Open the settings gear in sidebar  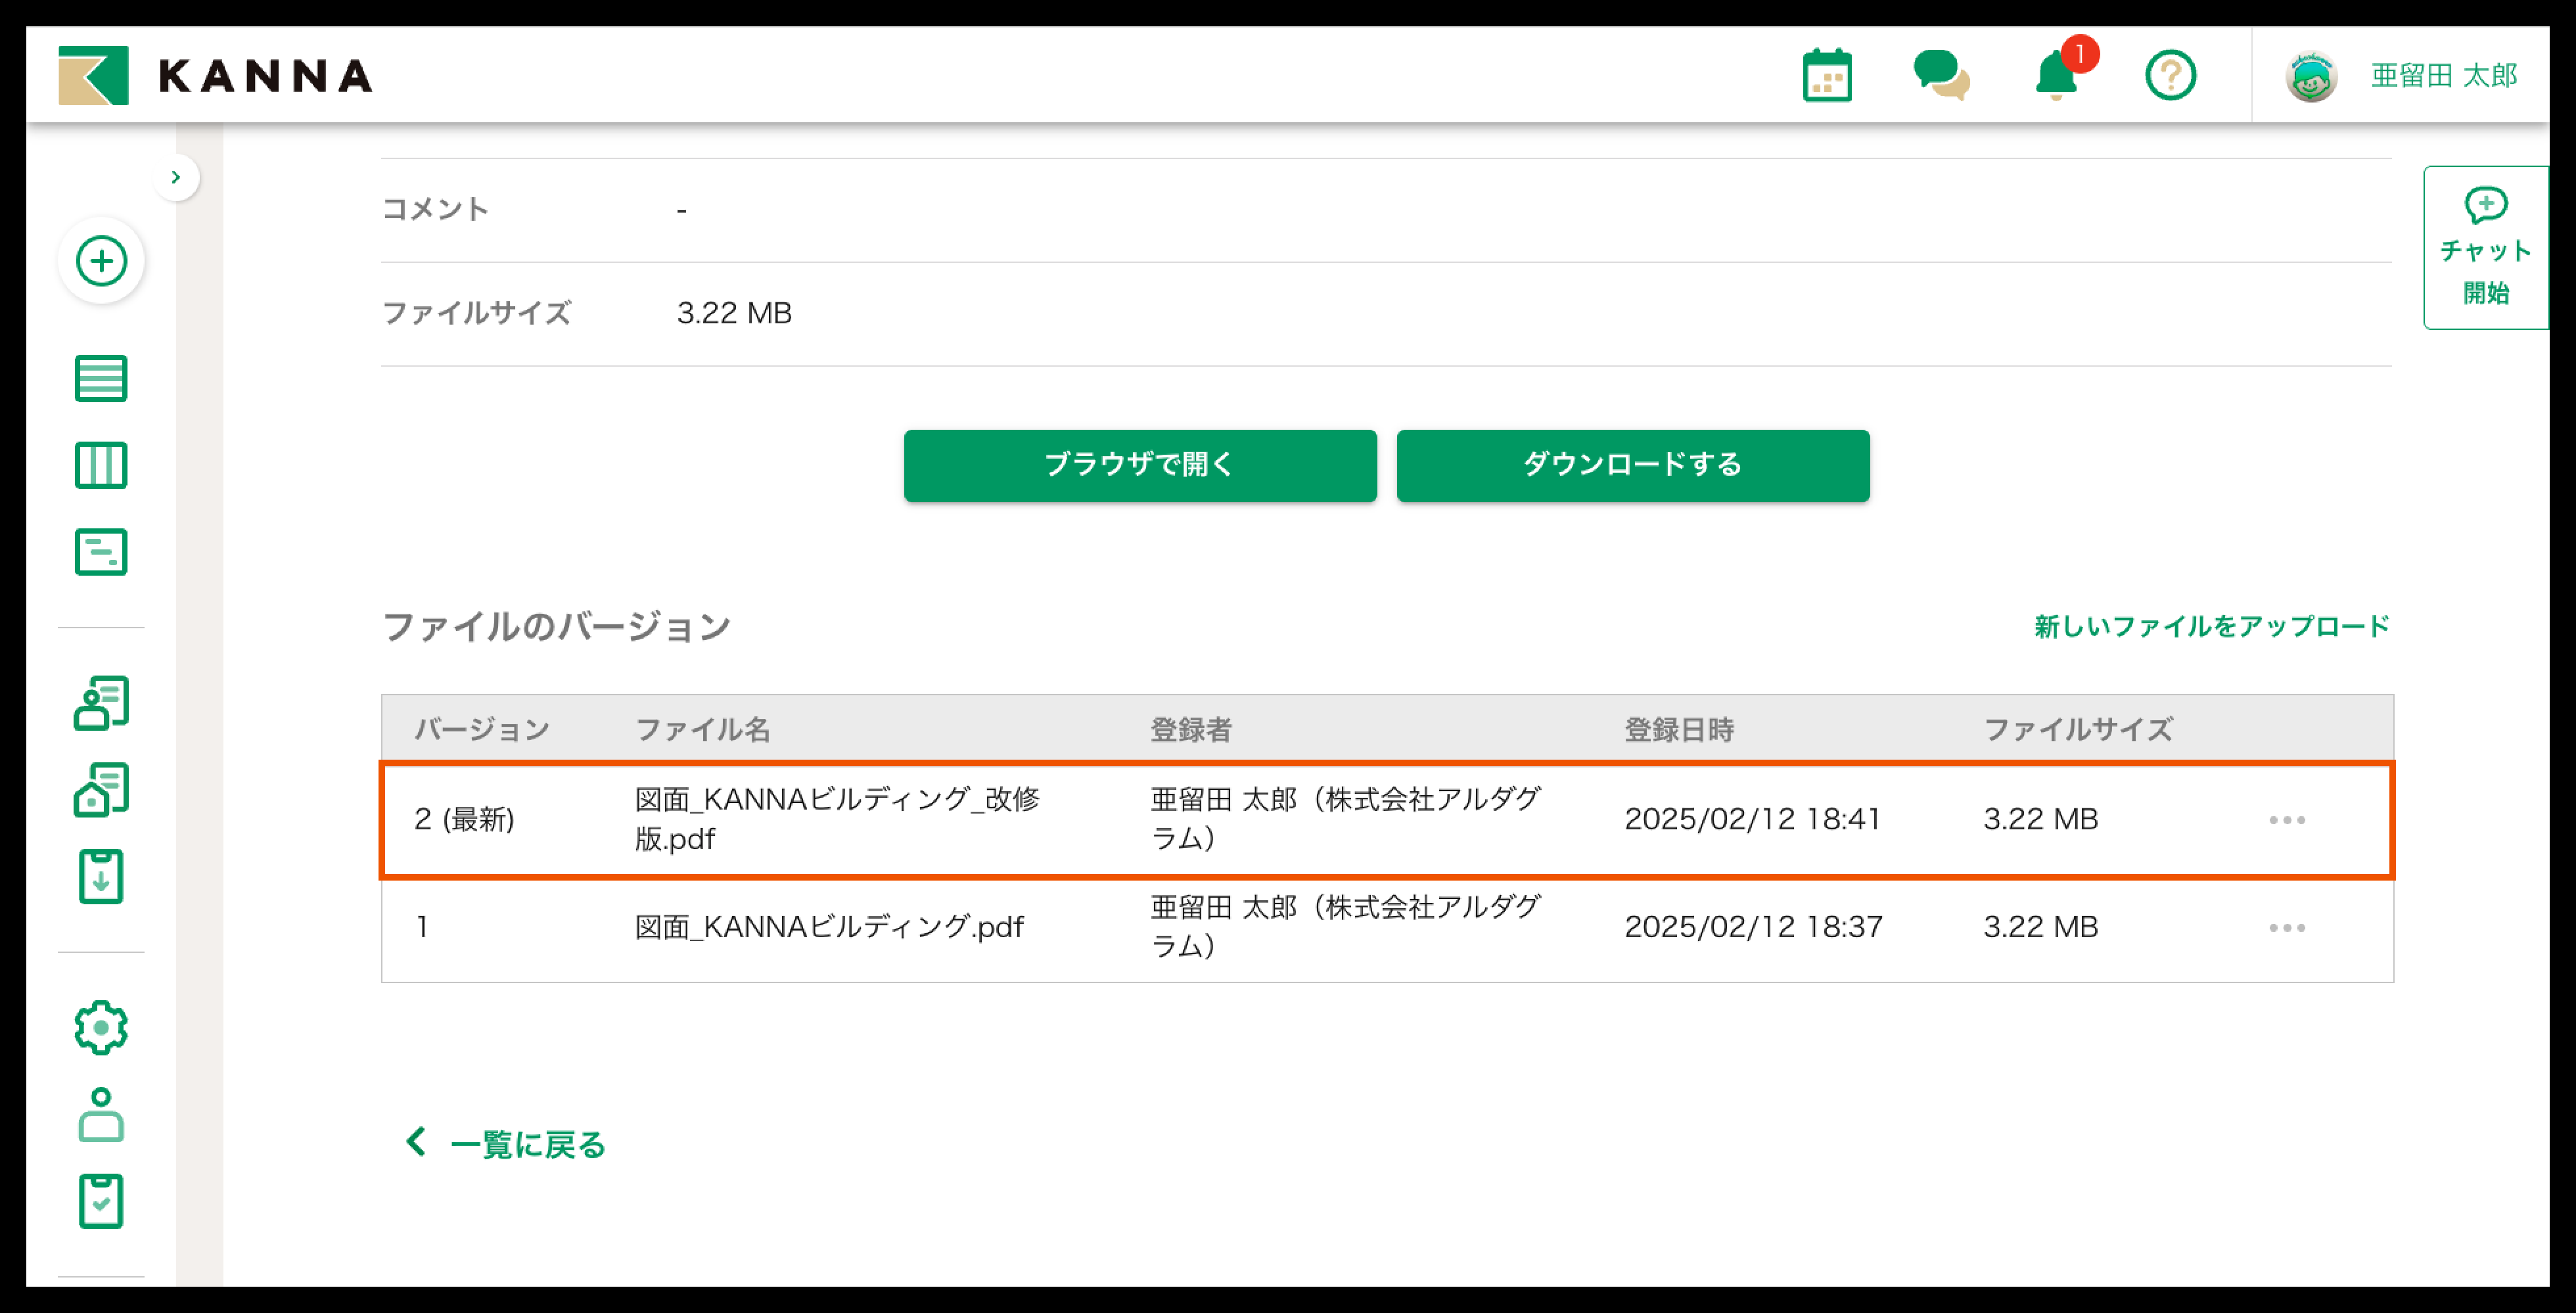pyautogui.click(x=101, y=1027)
